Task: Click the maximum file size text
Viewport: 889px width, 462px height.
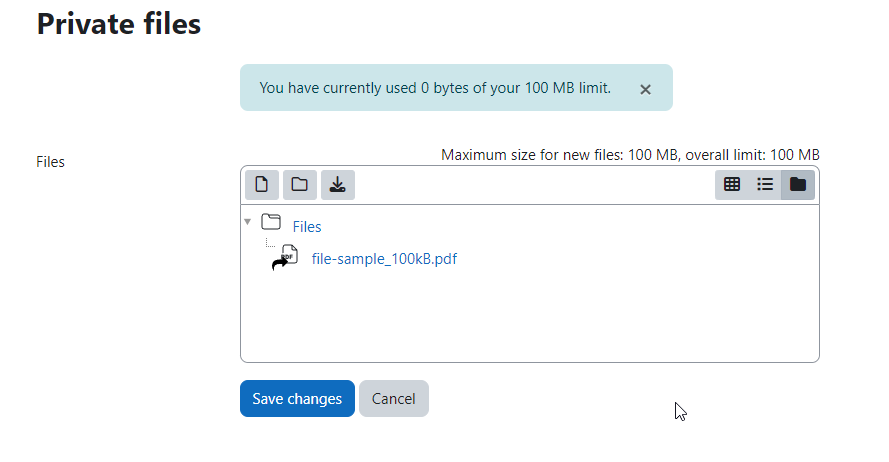Action: 630,155
